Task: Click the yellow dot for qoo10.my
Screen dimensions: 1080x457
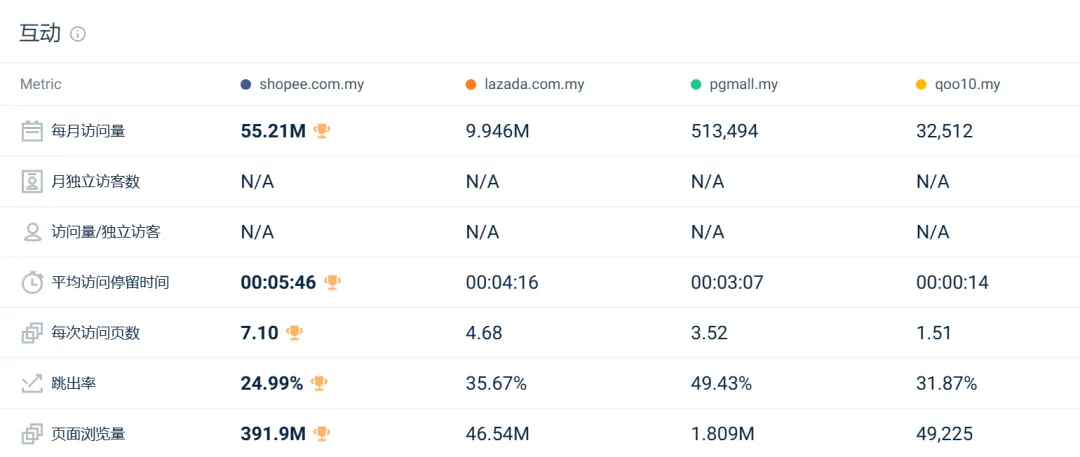Action: tap(922, 85)
